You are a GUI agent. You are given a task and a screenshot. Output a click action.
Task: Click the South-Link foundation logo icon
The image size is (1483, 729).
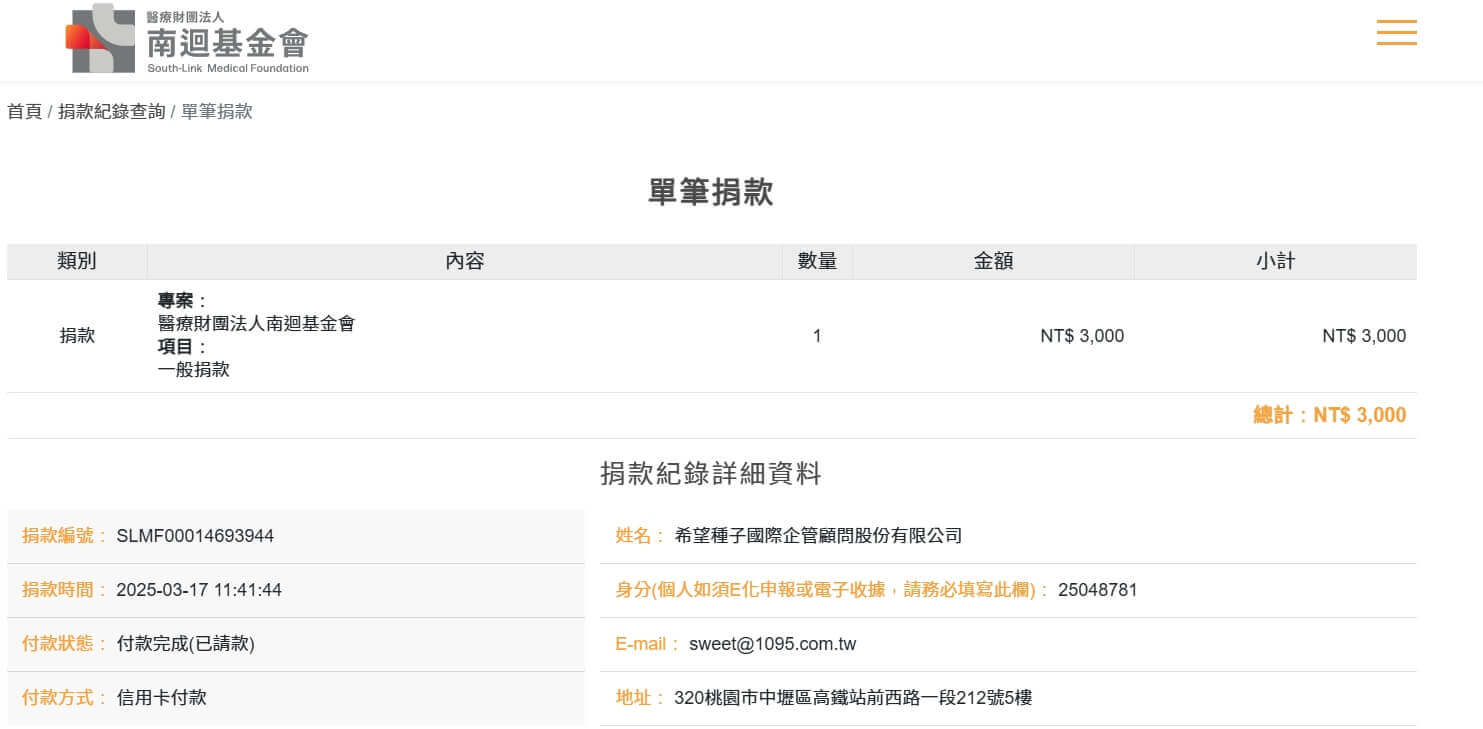tap(100, 38)
